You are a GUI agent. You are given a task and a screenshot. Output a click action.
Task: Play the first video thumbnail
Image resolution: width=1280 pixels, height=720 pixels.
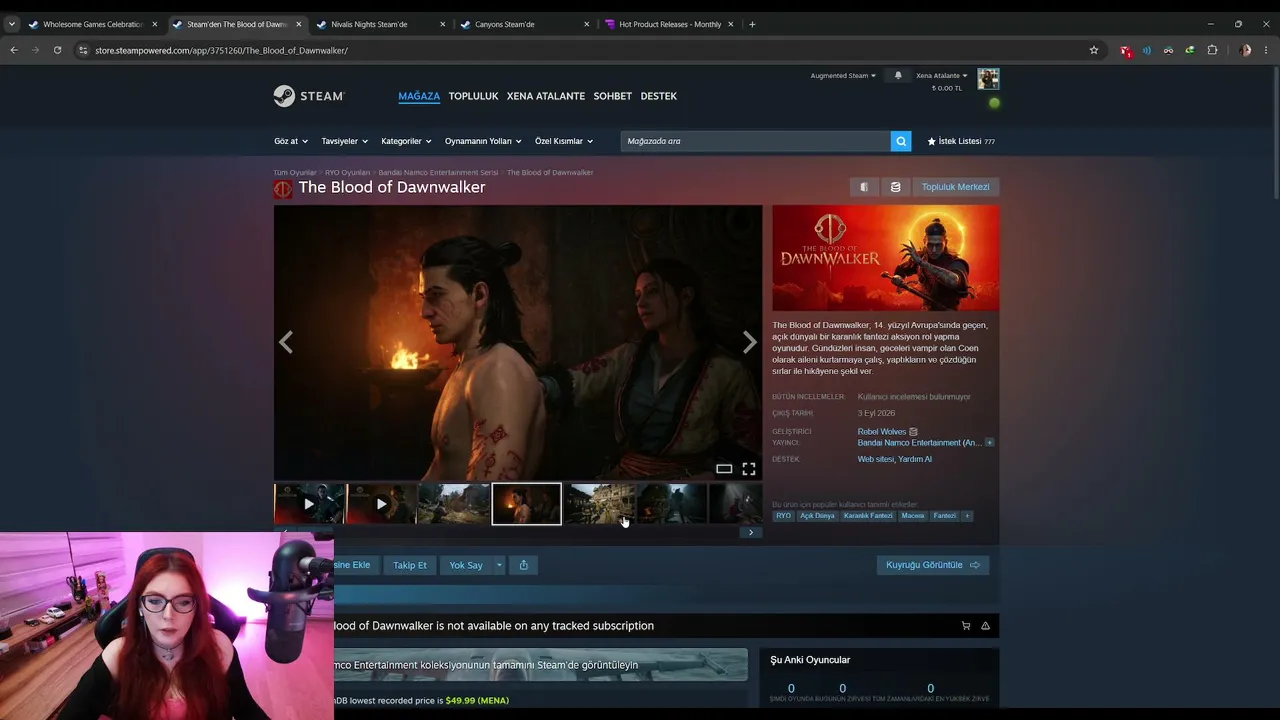pyautogui.click(x=309, y=504)
